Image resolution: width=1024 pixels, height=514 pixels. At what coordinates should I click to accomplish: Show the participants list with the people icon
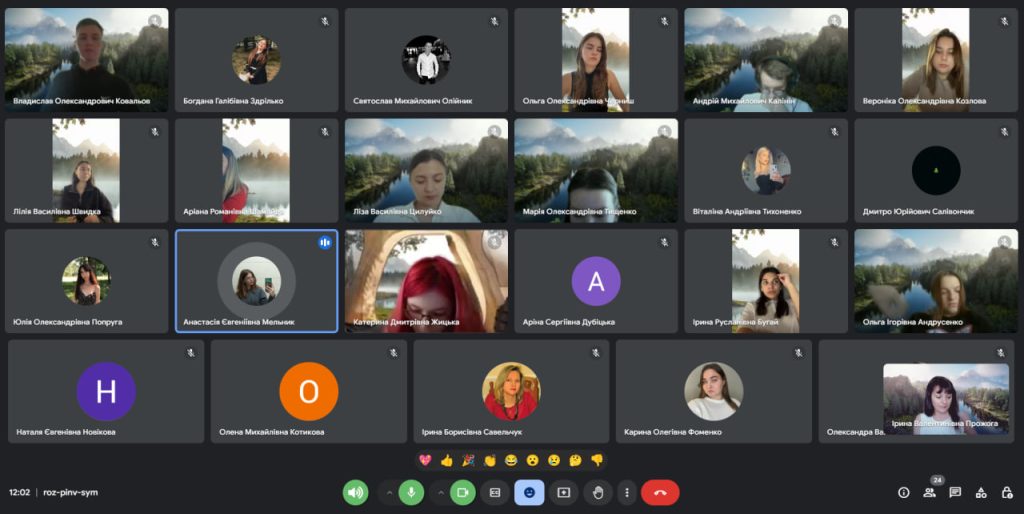[929, 492]
